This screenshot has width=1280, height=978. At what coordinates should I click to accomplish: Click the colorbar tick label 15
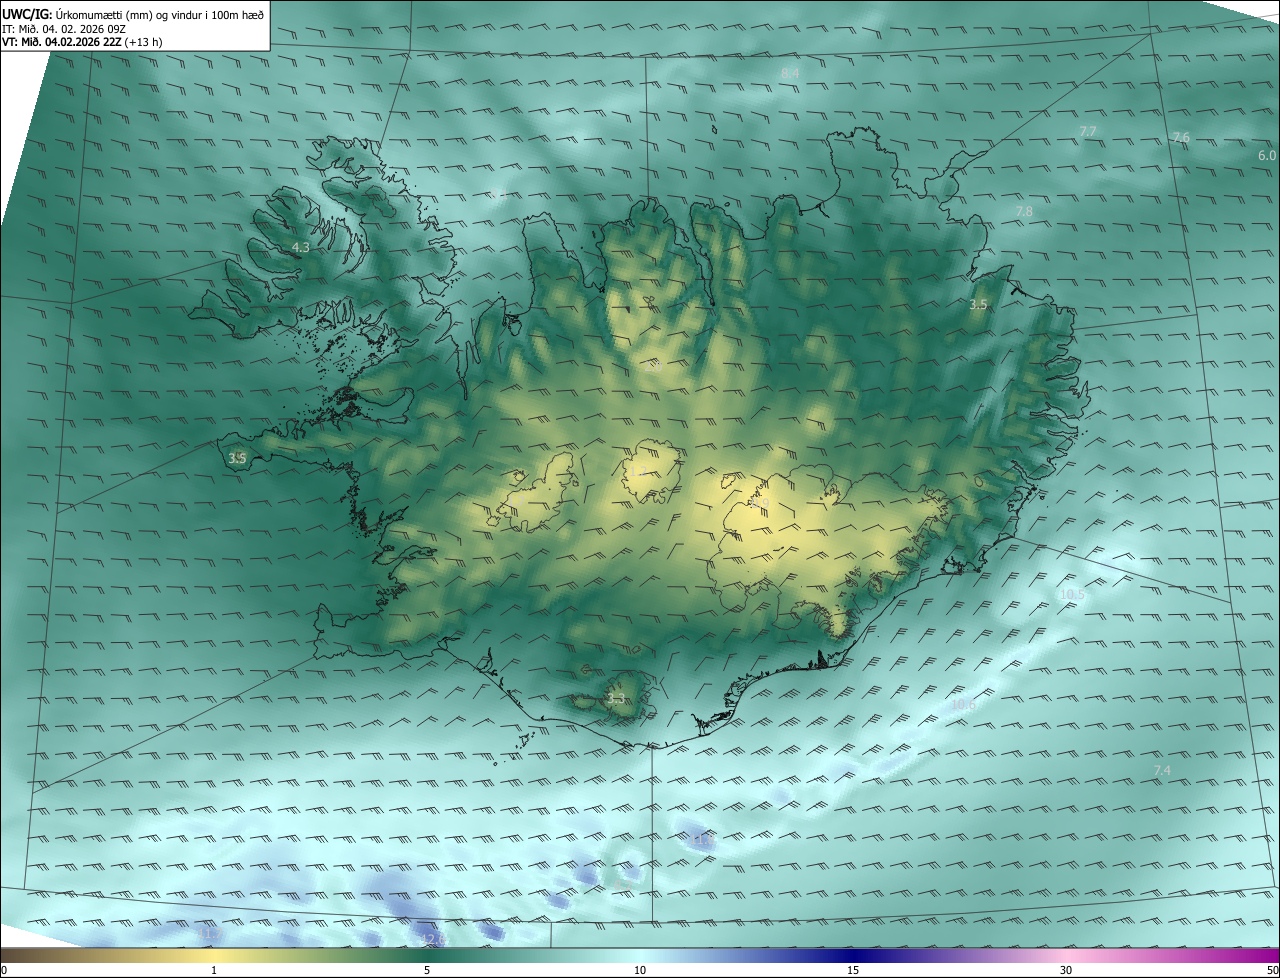coord(853,970)
